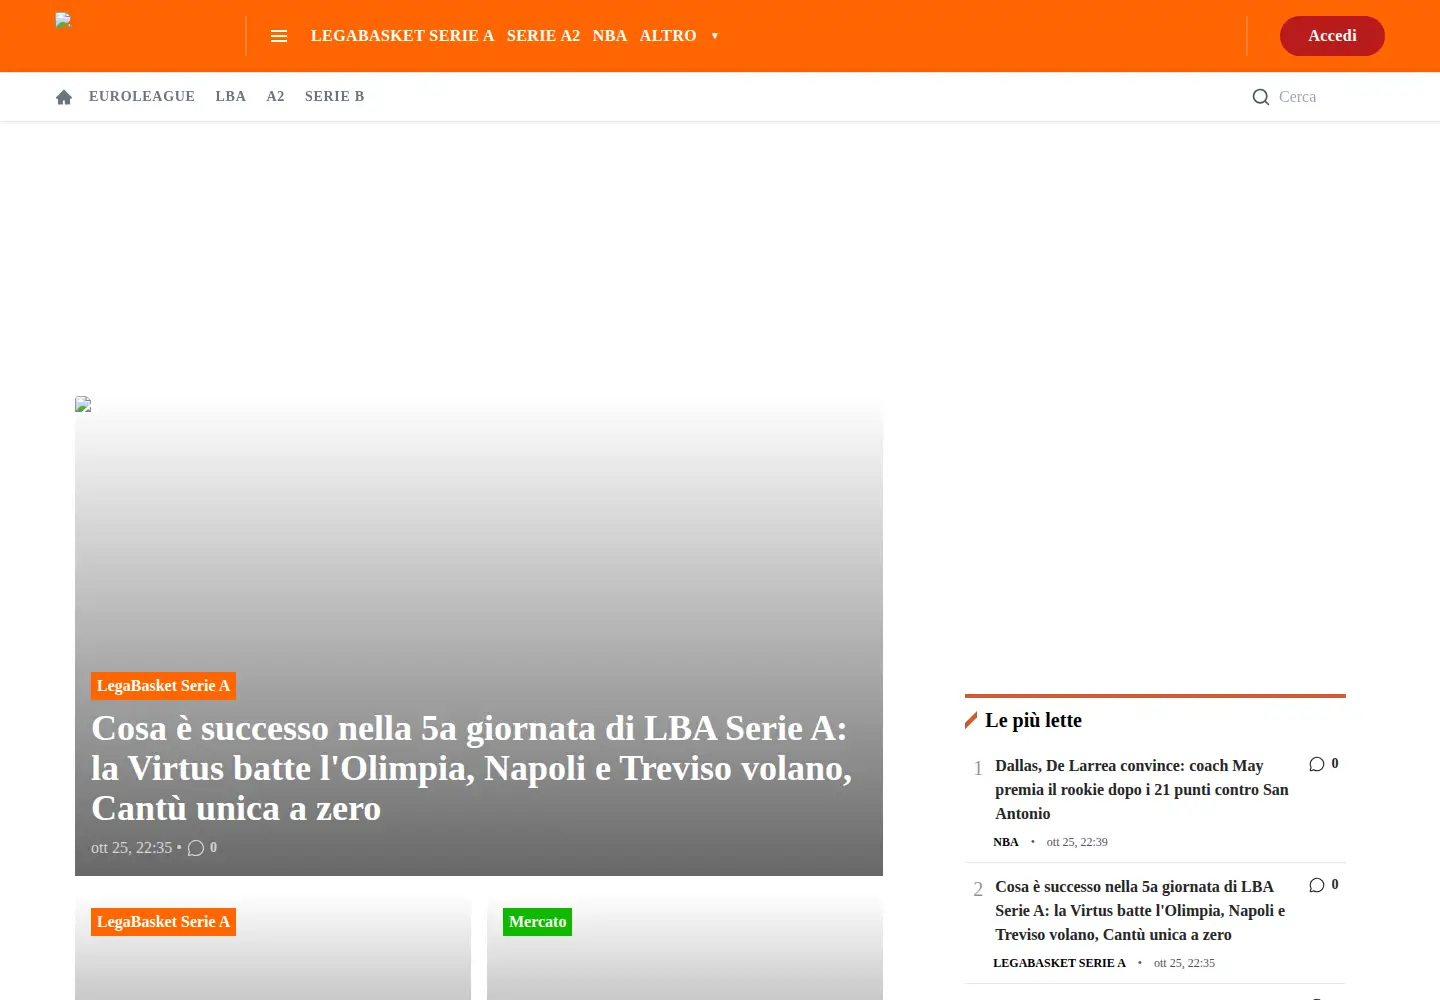Click 'ott 25, 22:35' under featured headline
This screenshot has height=1000, width=1440.
tap(131, 848)
